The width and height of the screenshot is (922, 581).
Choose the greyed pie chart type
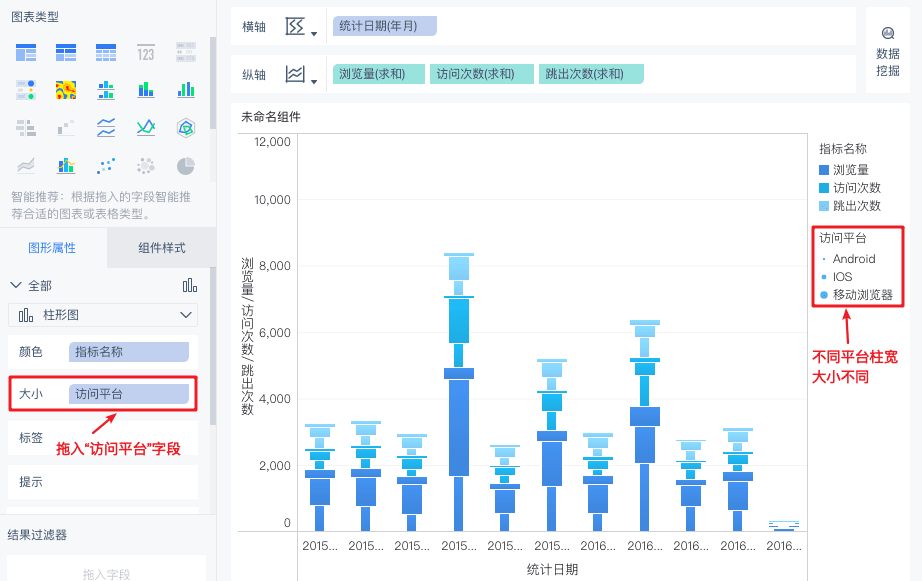[186, 166]
